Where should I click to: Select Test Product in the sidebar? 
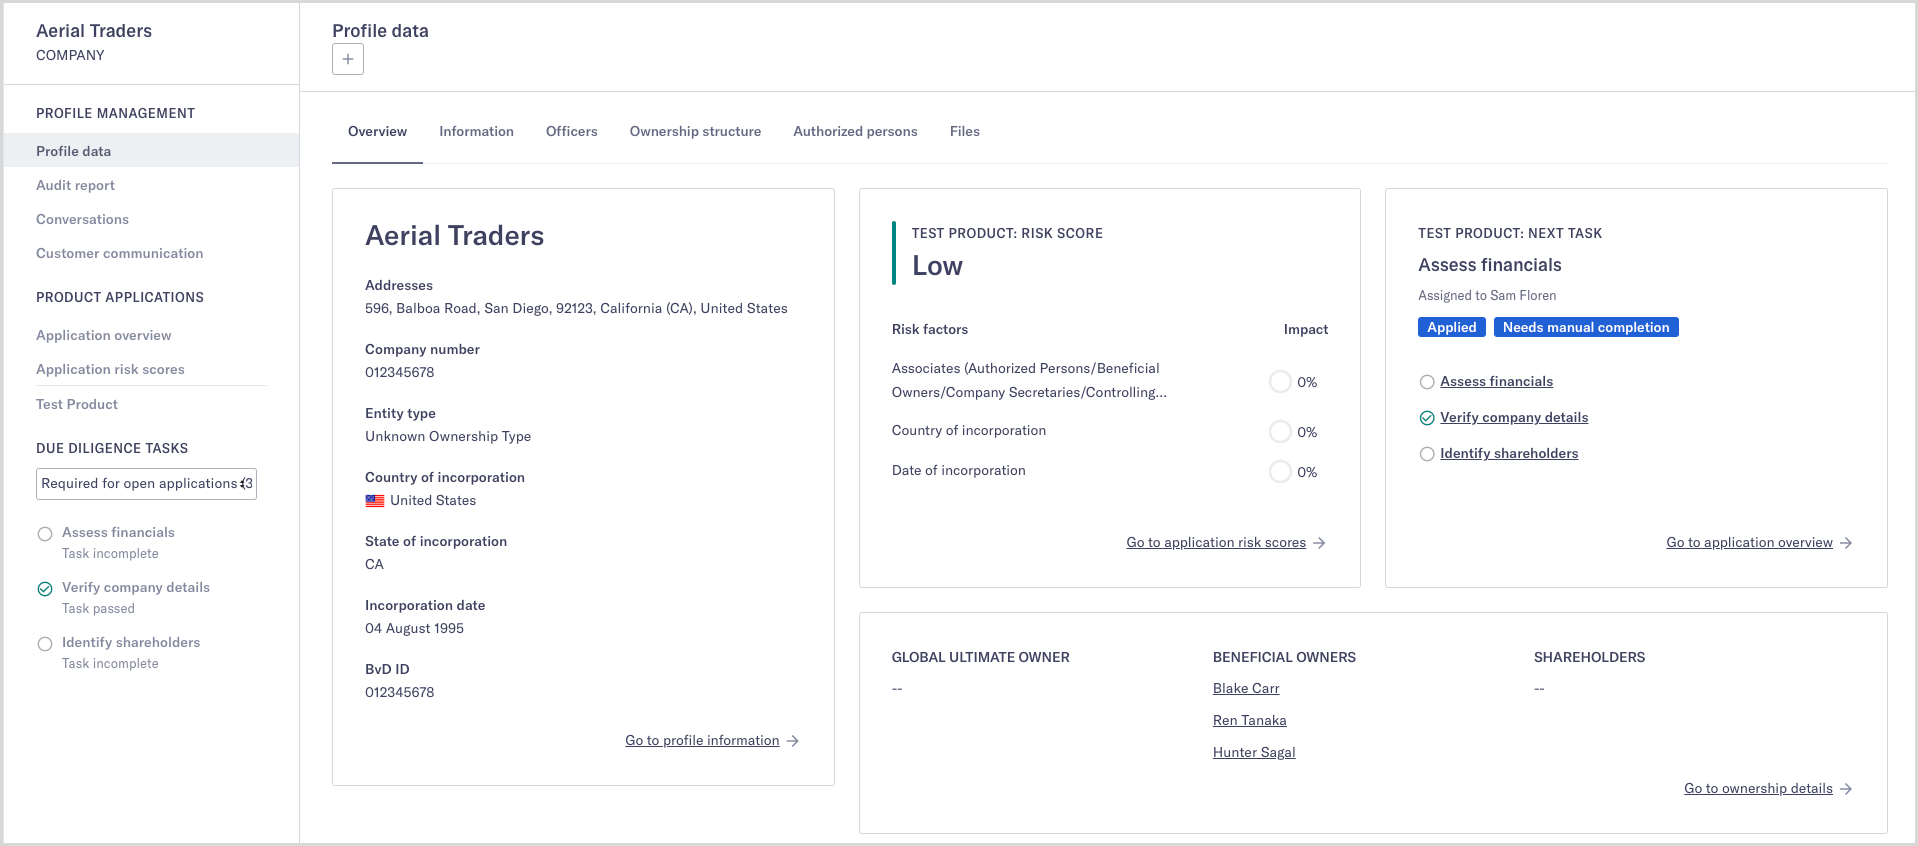point(77,404)
